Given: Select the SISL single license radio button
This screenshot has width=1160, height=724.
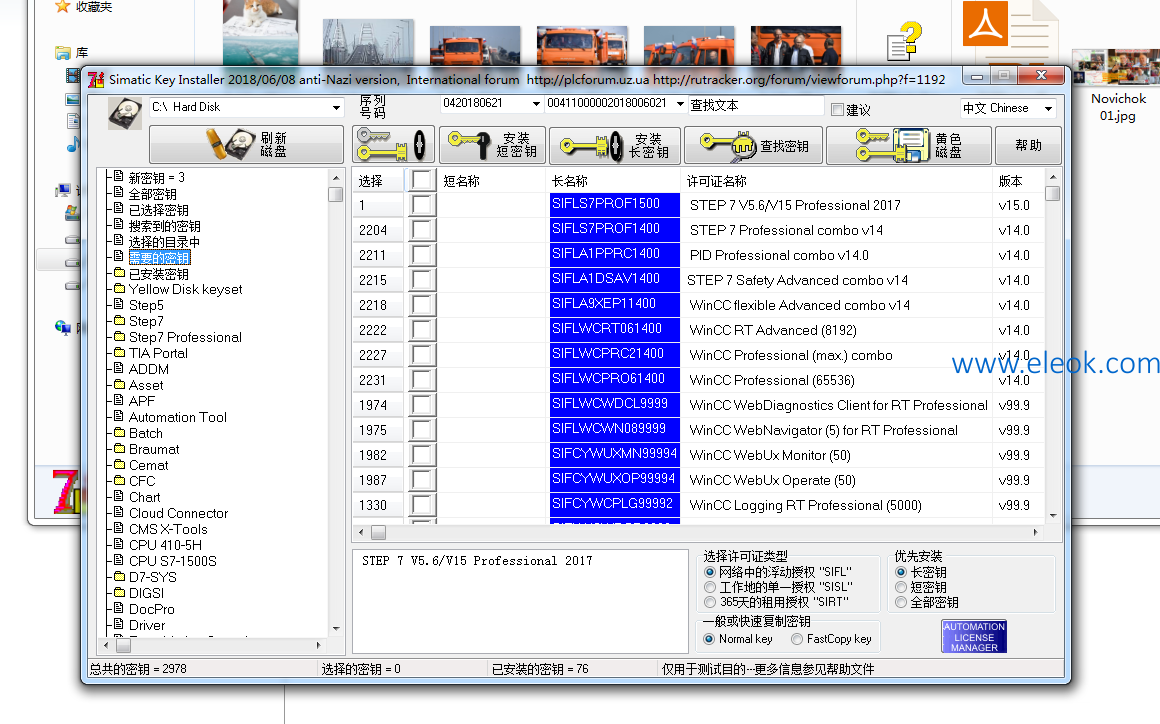Looking at the screenshot, I should tap(710, 587).
